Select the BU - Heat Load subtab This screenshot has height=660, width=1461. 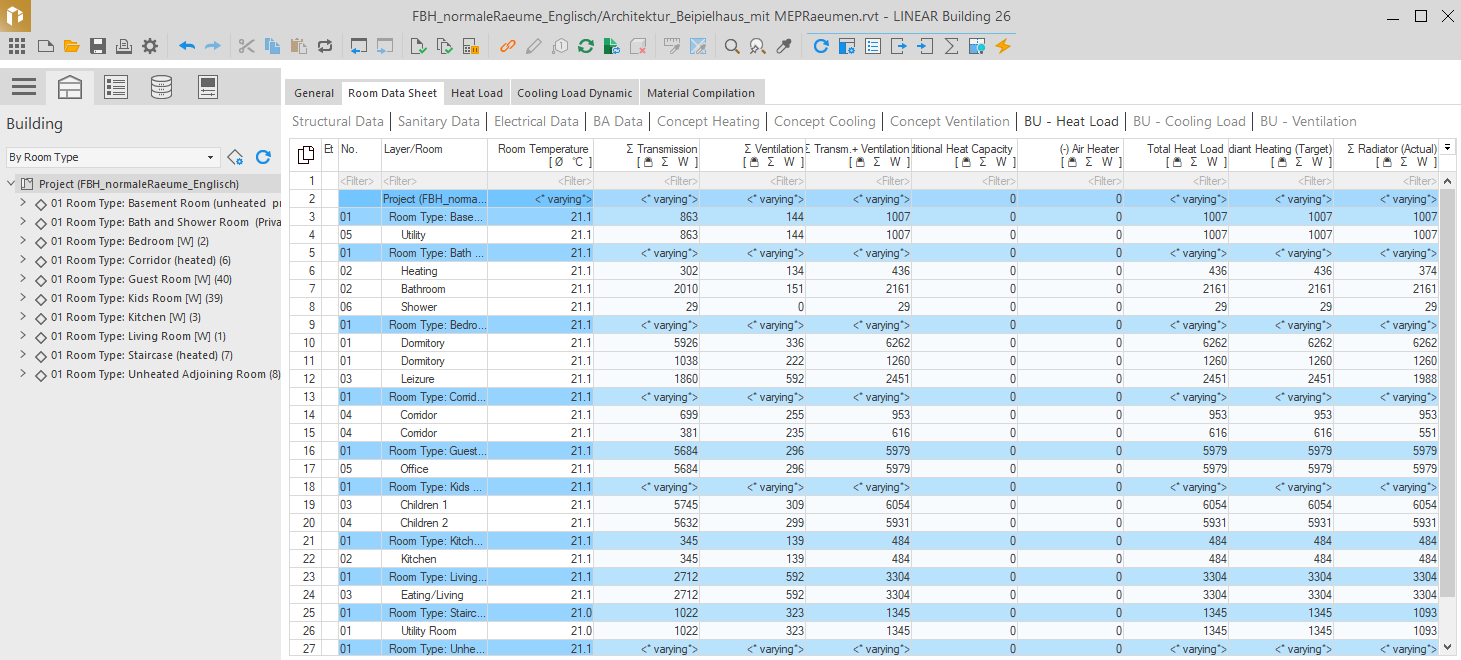pyautogui.click(x=1071, y=121)
